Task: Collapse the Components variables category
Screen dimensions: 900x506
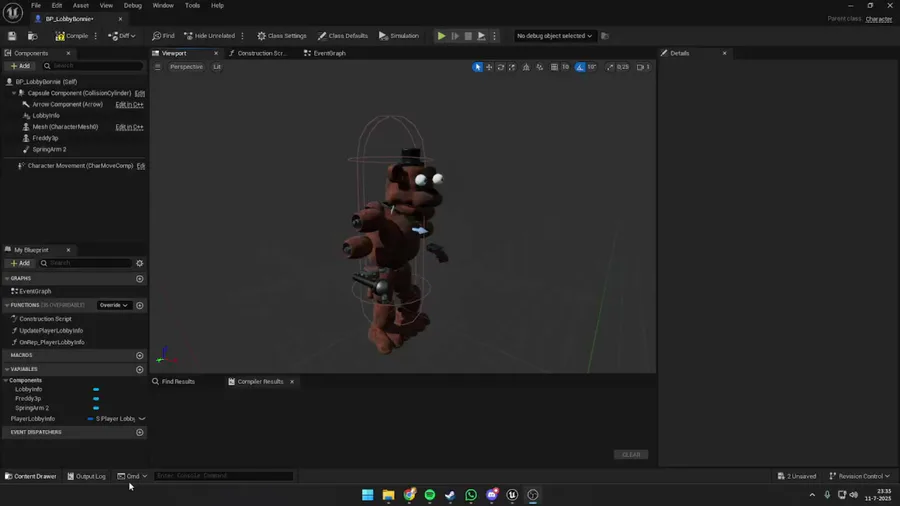Action: click(6, 380)
